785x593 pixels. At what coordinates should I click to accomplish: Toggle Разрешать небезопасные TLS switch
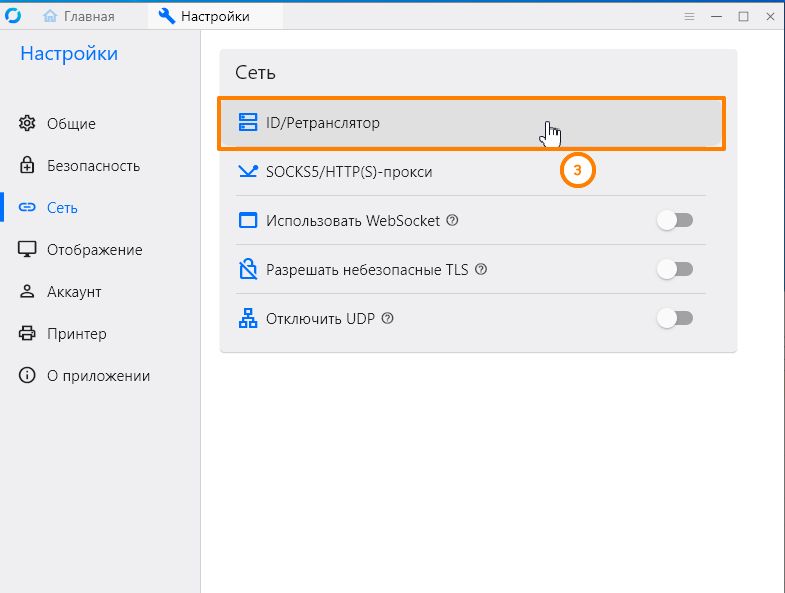675,269
